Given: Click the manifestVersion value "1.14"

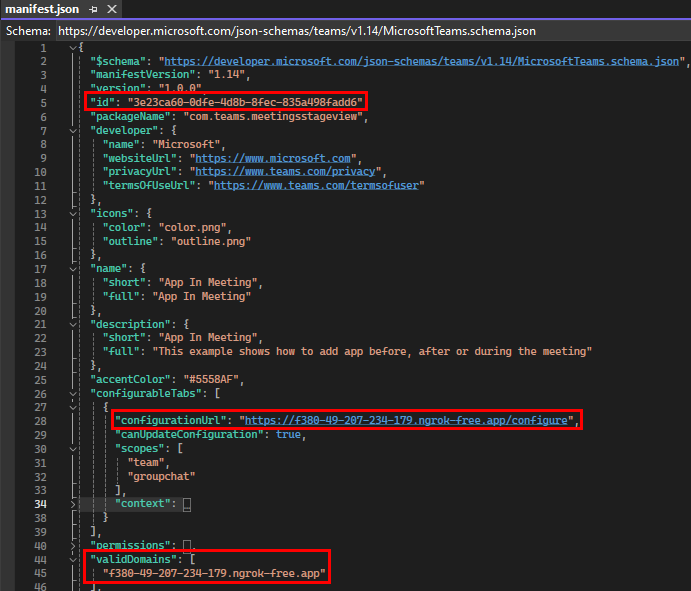Looking at the screenshot, I should (x=227, y=74).
